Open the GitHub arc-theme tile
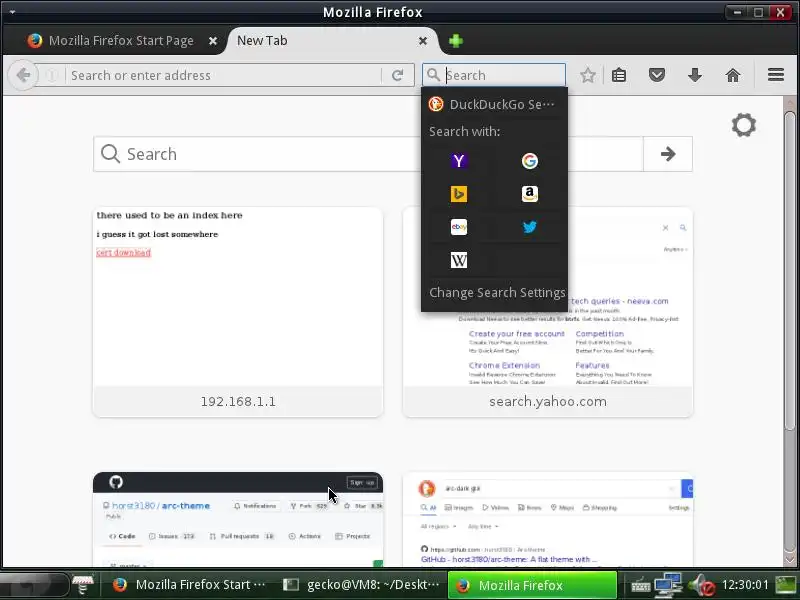Image resolution: width=800 pixels, height=600 pixels. [x=238, y=519]
